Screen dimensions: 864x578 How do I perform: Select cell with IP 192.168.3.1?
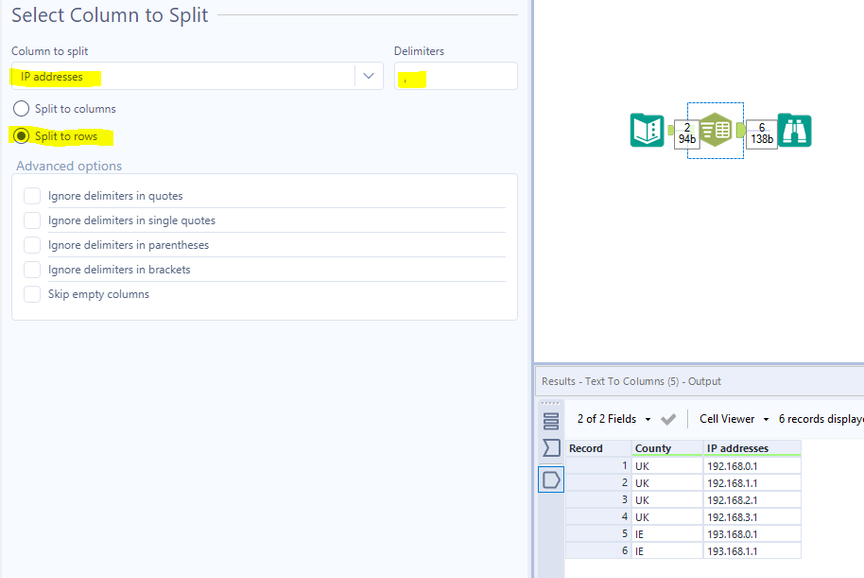(x=752, y=517)
